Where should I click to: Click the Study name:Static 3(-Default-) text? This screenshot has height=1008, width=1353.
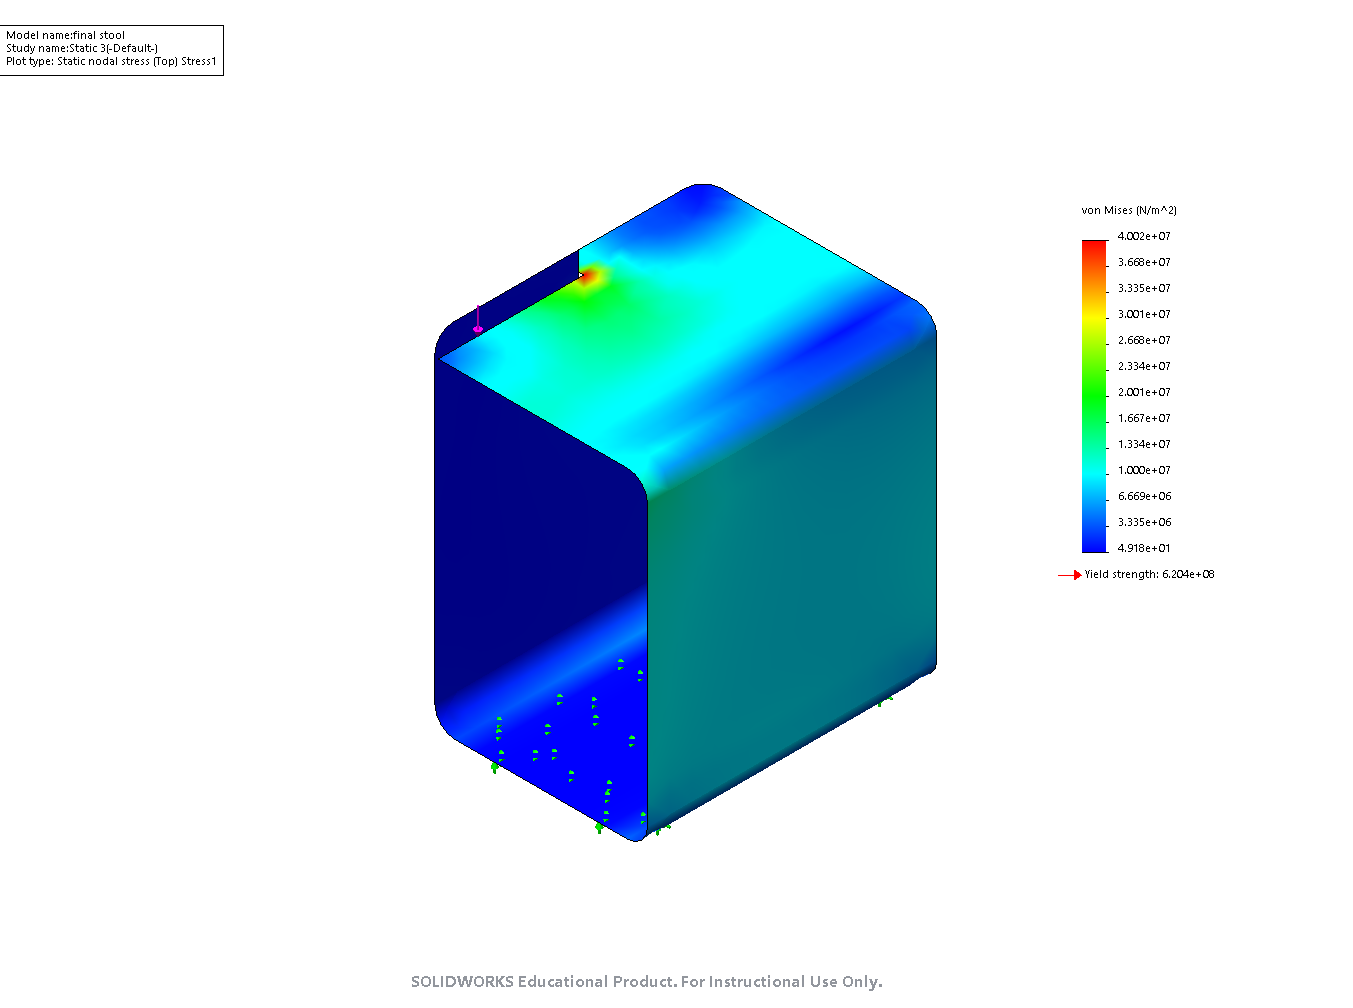82,48
